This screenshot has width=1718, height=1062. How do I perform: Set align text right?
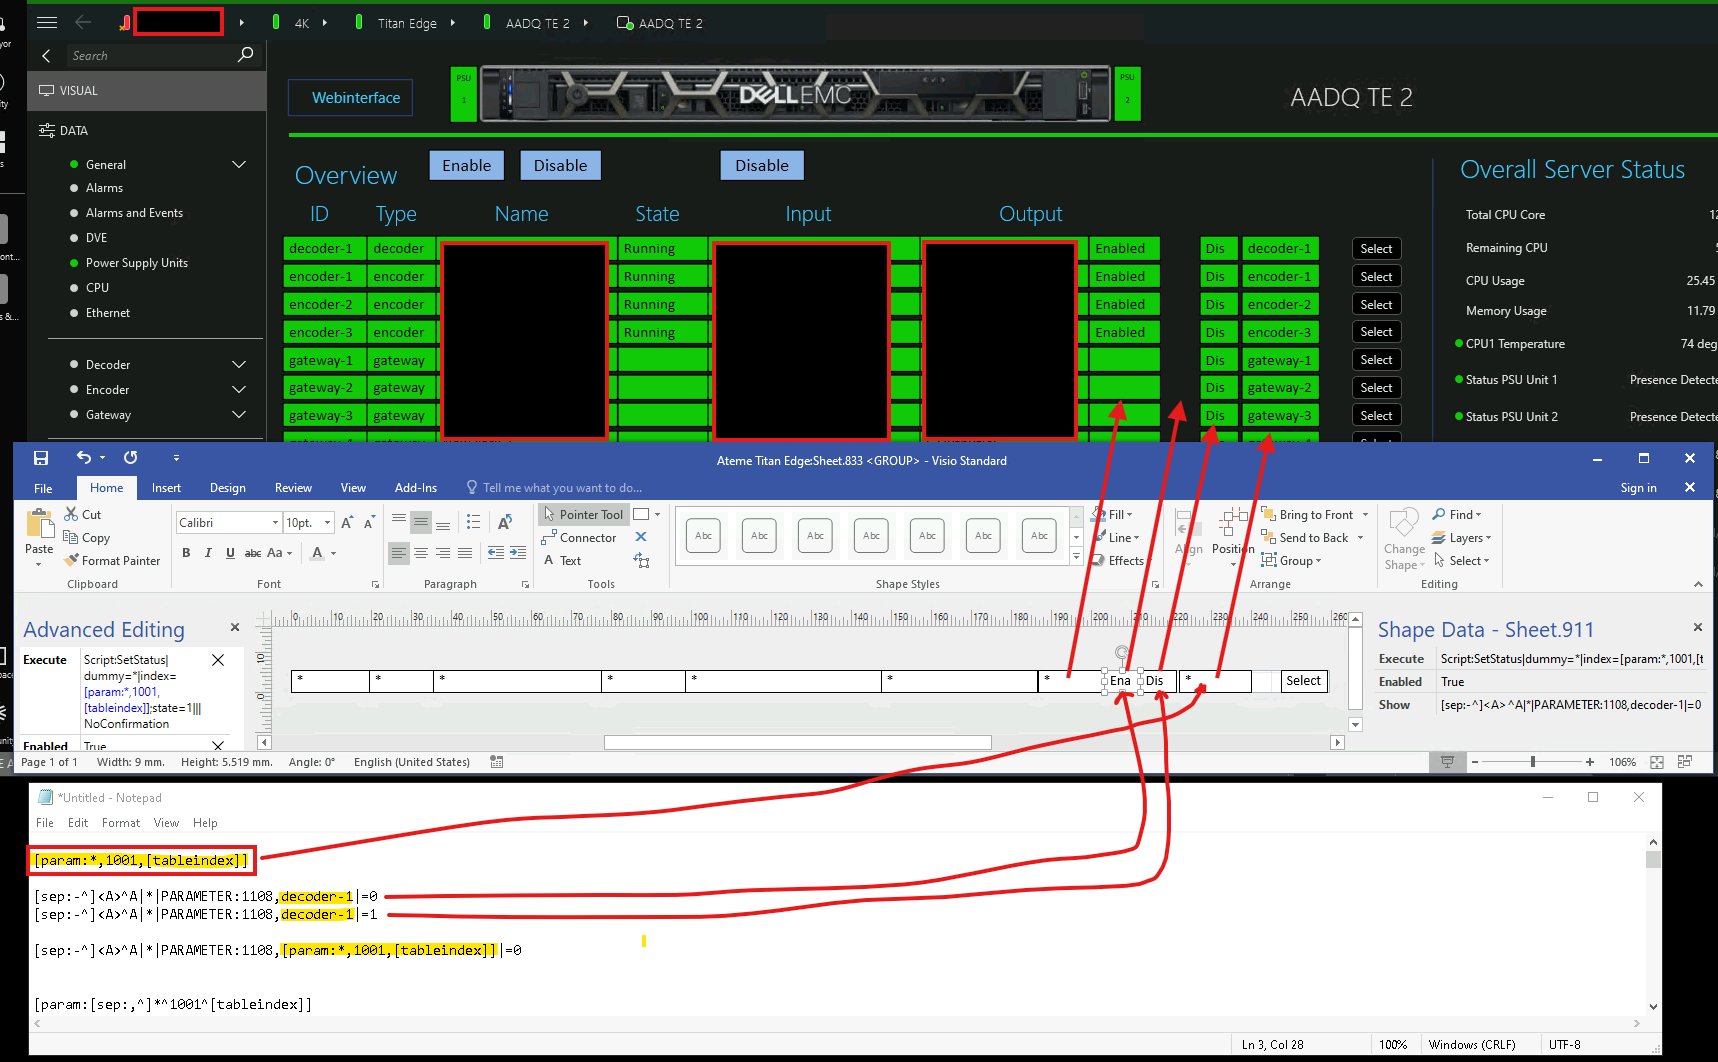point(443,553)
